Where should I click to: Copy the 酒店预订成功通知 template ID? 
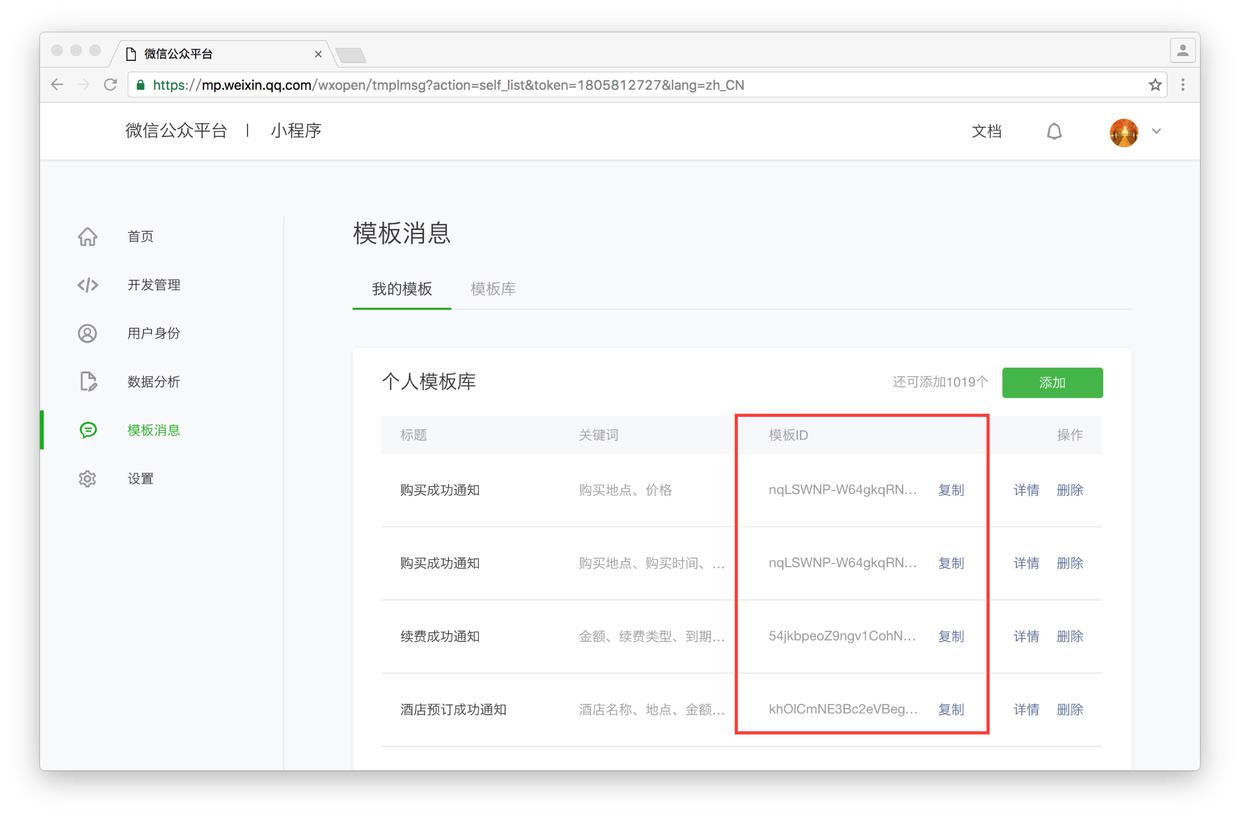(951, 709)
